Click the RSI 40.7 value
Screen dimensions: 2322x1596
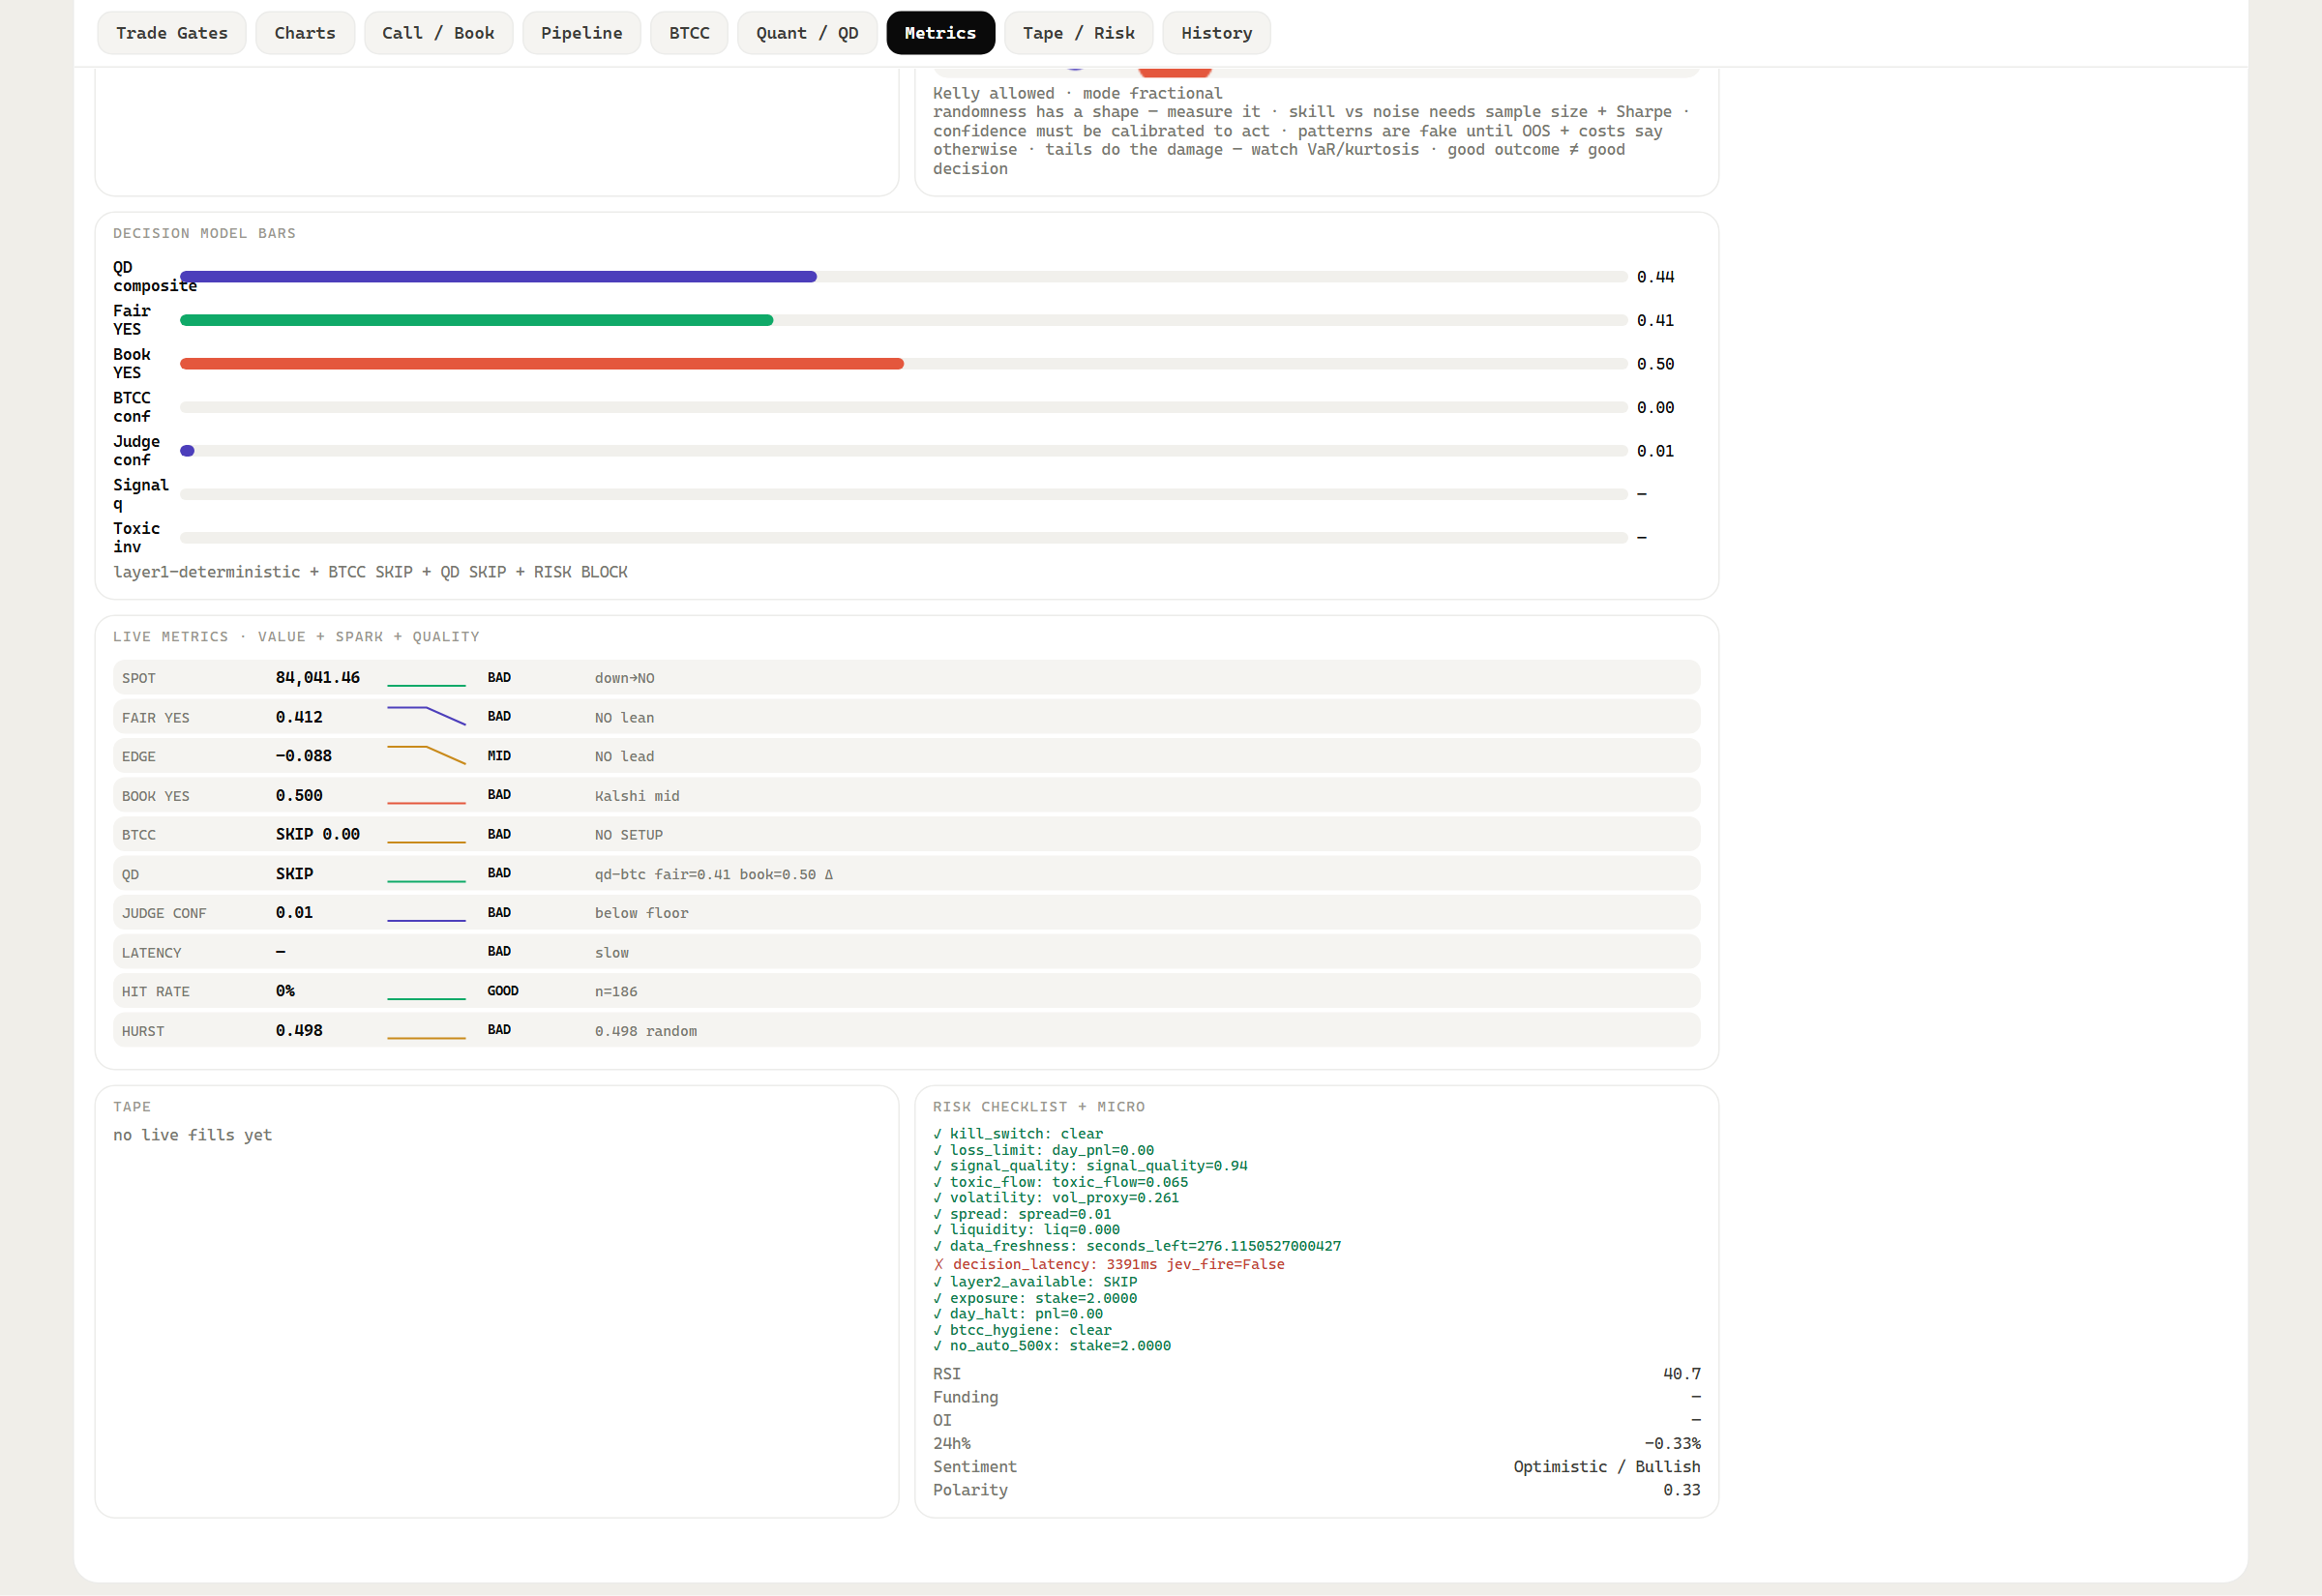1681,1375
